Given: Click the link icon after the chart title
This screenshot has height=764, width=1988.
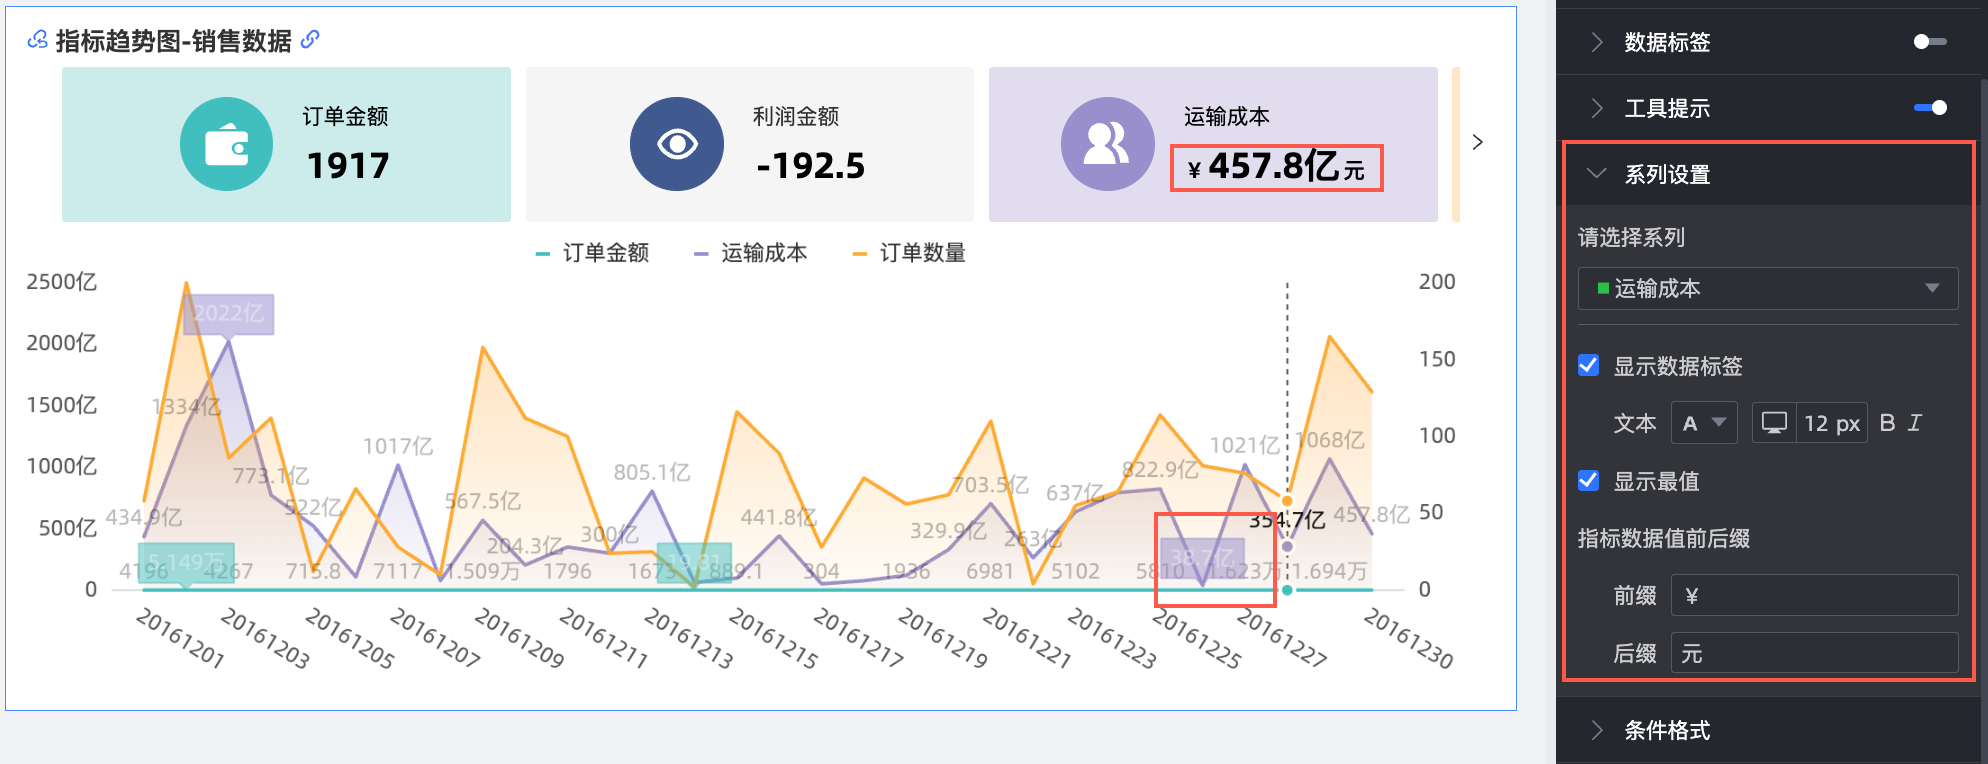Looking at the screenshot, I should click(x=310, y=39).
